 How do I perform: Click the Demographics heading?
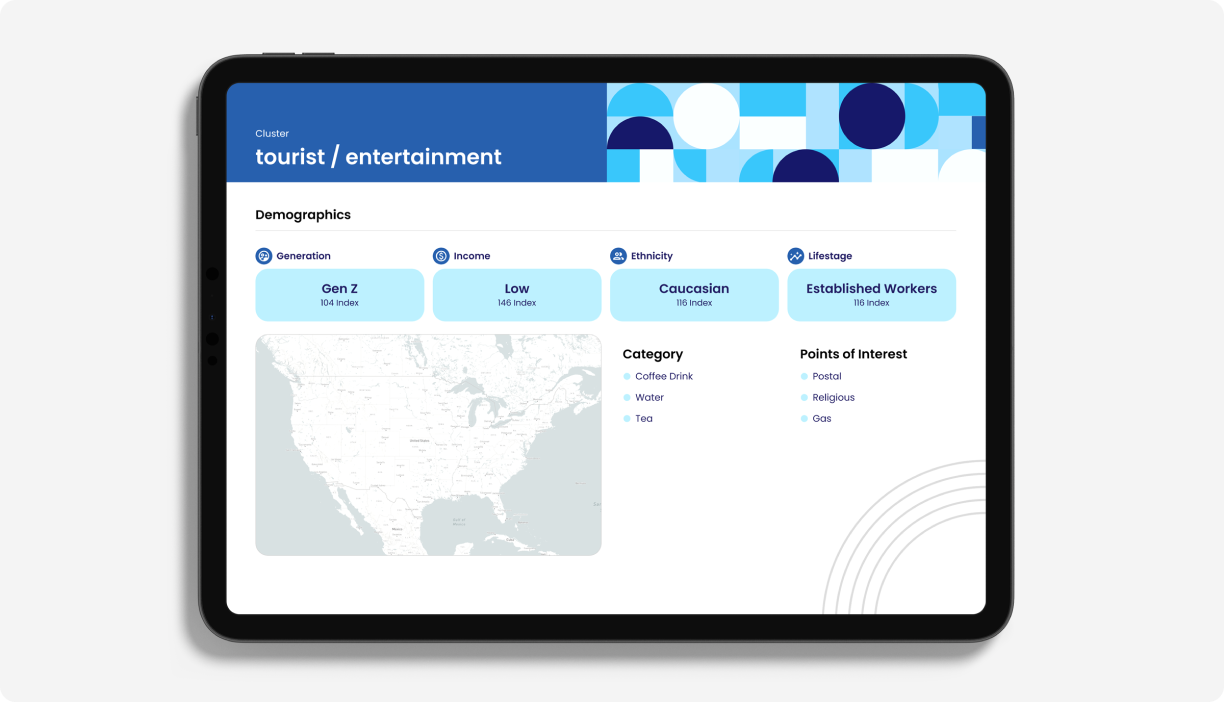tap(303, 215)
